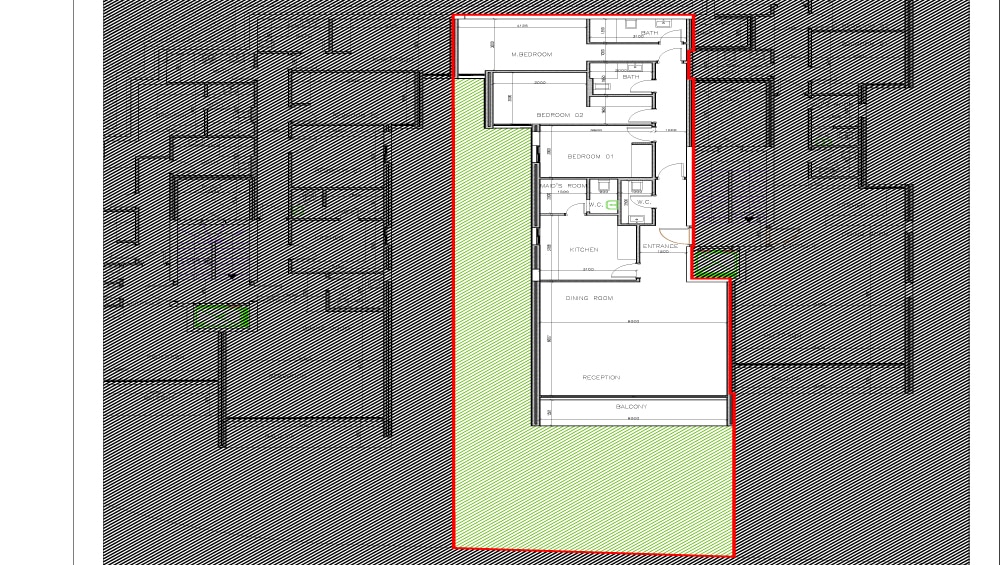The width and height of the screenshot is (1000, 565).
Task: Click the BATH label beside Bedroom 02
Action: tap(630, 77)
